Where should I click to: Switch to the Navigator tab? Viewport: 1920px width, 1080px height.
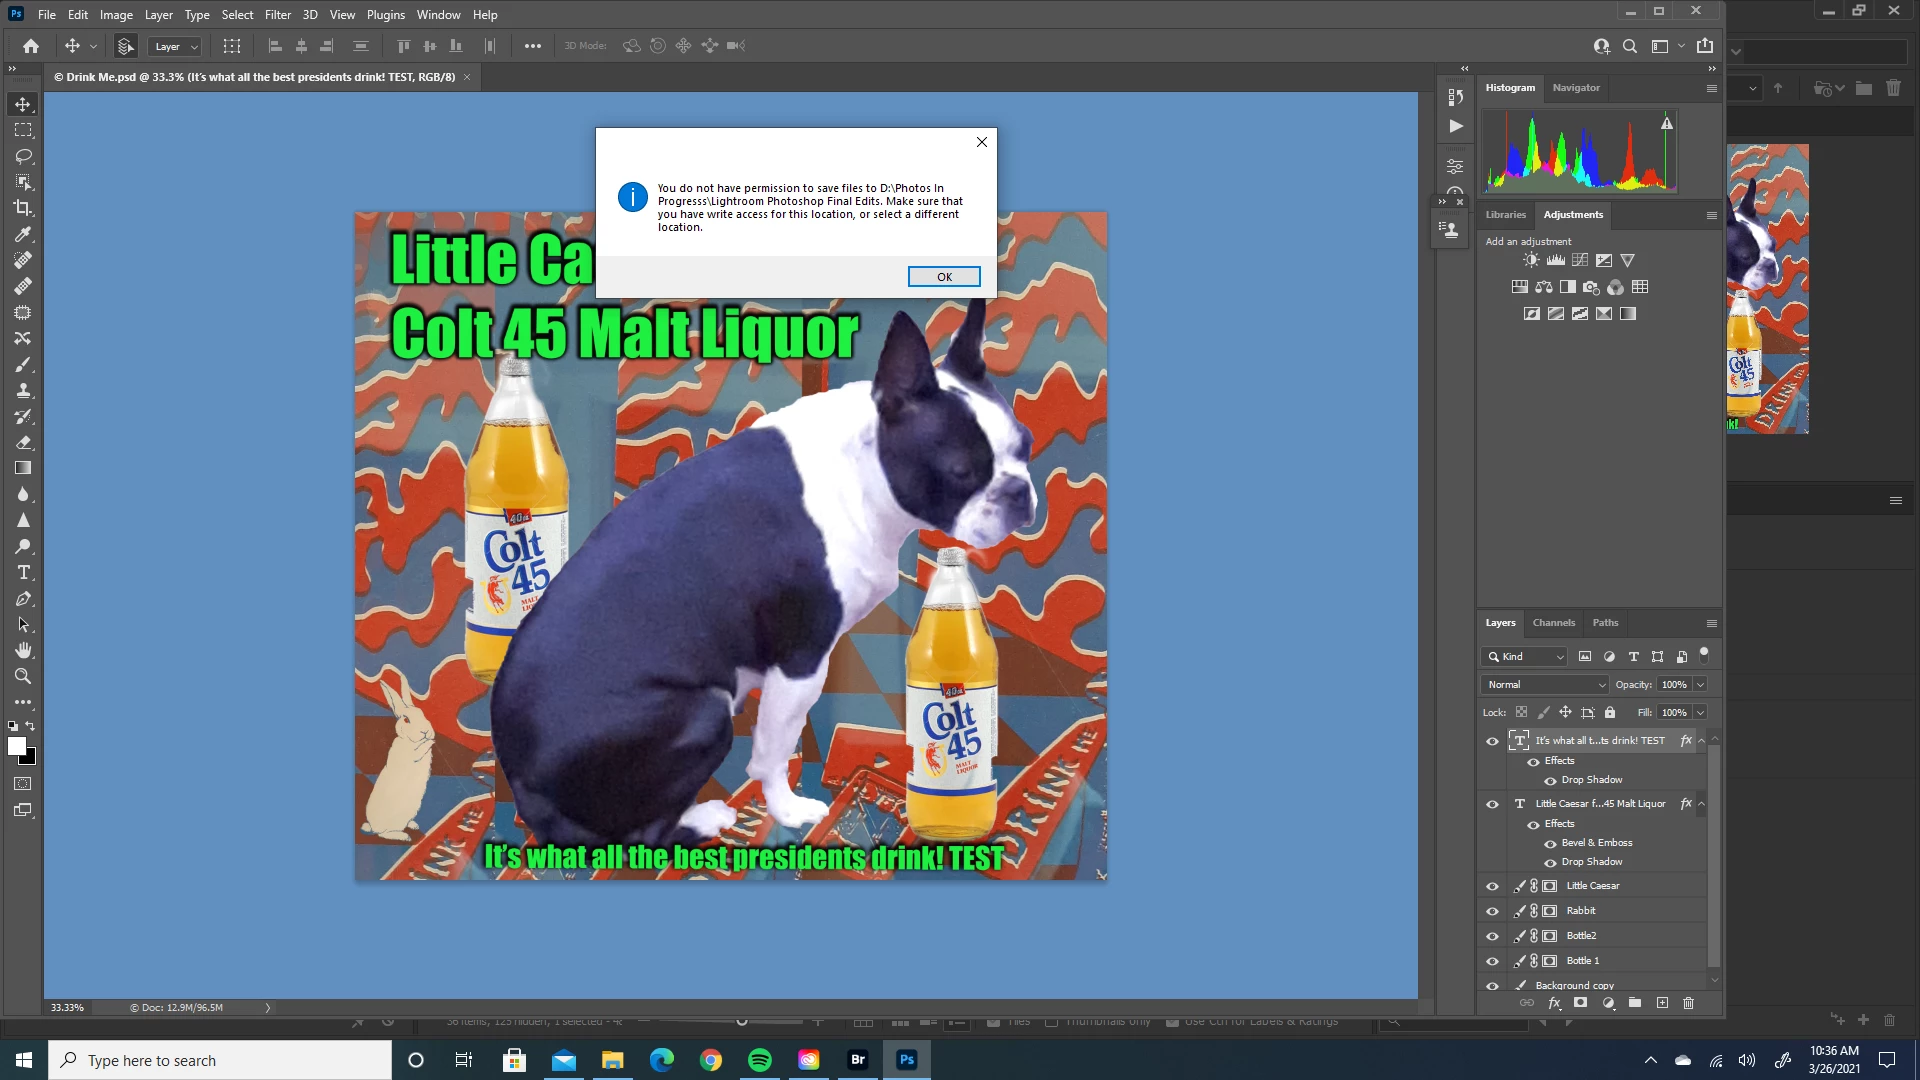1576,88
